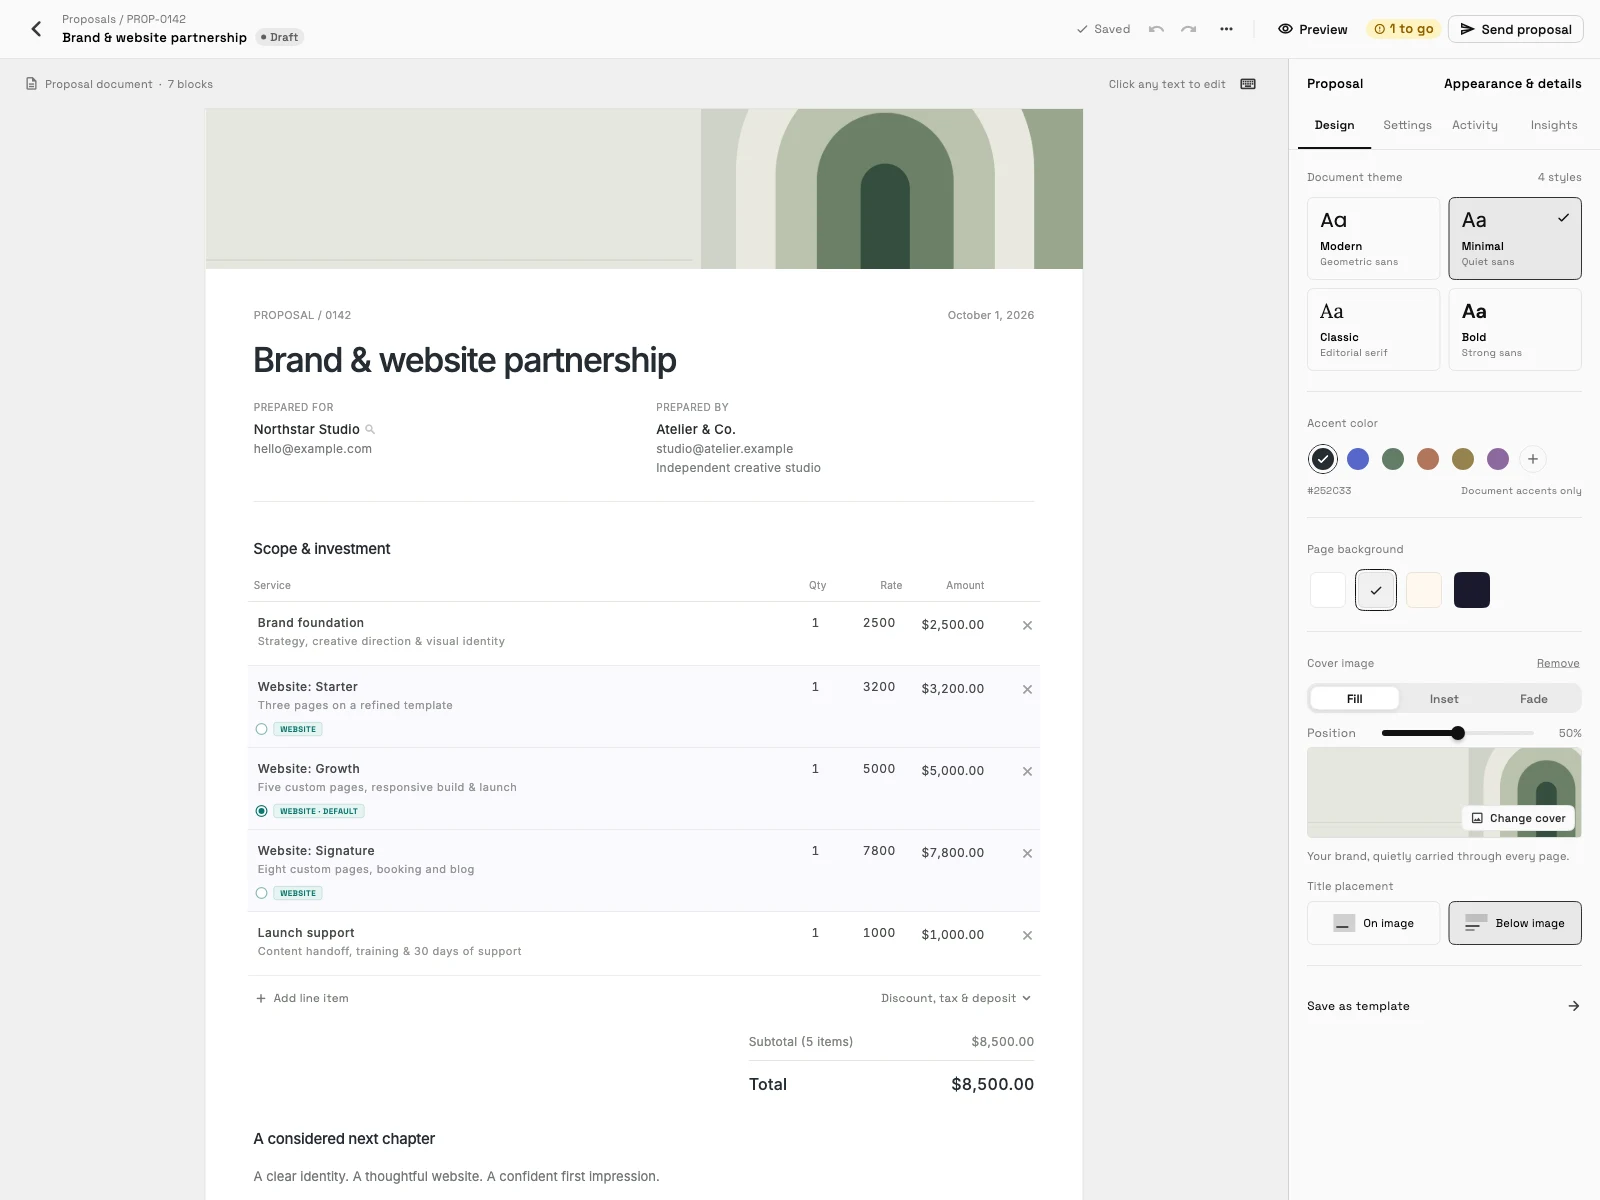Remove the Launch support line item

coord(1027,935)
